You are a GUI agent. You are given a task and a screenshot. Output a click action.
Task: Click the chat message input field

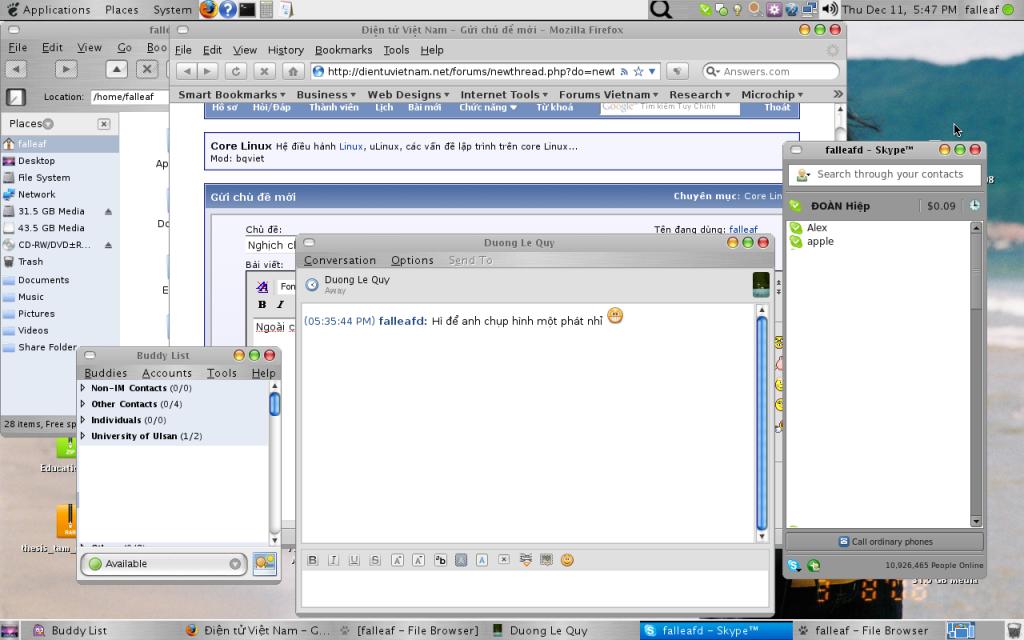coord(534,589)
